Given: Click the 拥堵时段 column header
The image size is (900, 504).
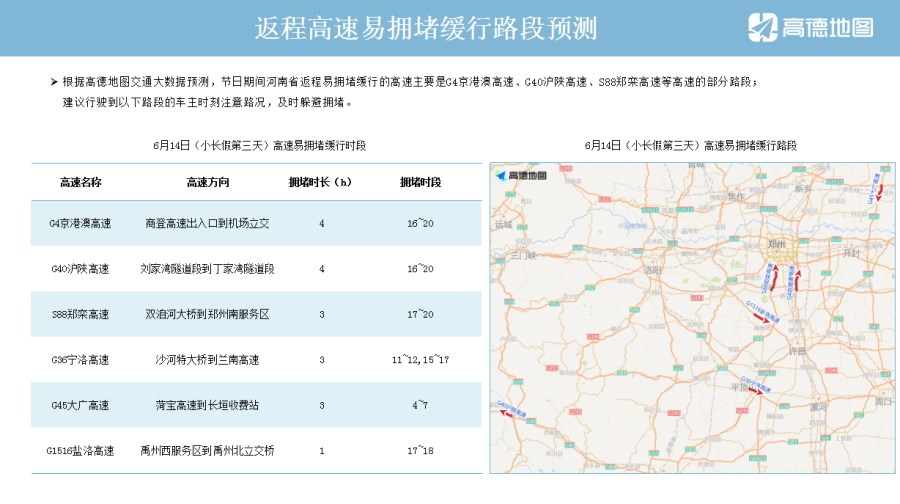Looking at the screenshot, I should click(420, 182).
